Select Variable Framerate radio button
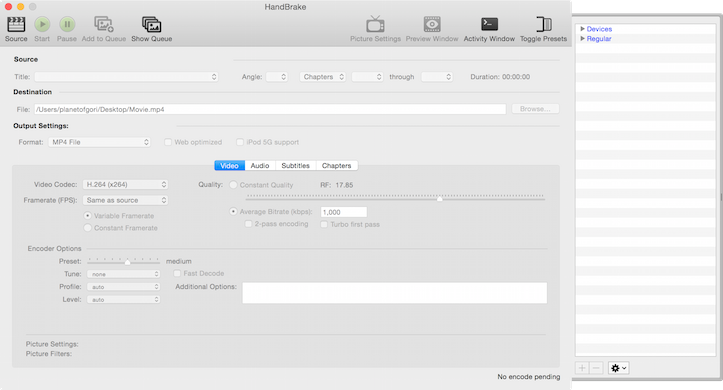723x390 pixels. (x=87, y=216)
